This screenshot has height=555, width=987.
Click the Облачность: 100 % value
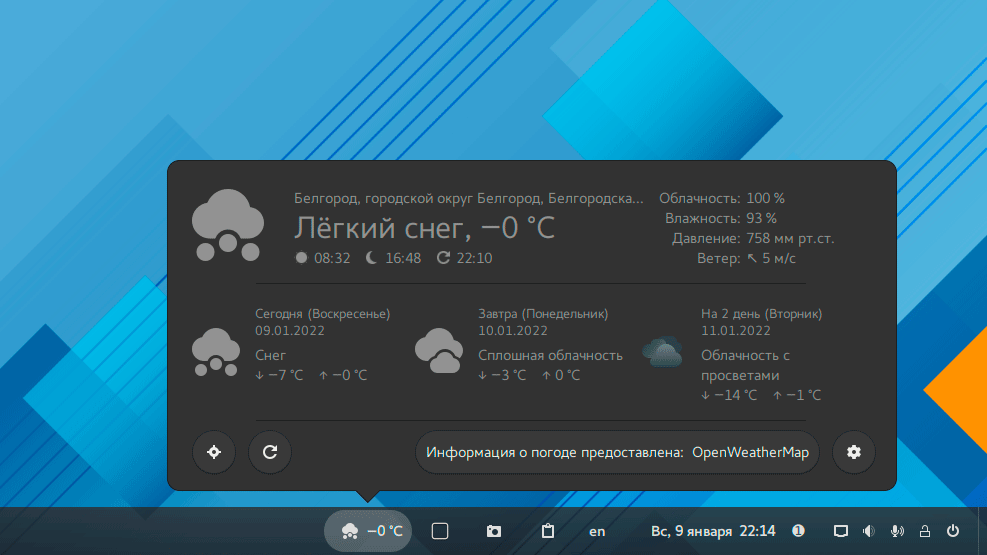(765, 198)
